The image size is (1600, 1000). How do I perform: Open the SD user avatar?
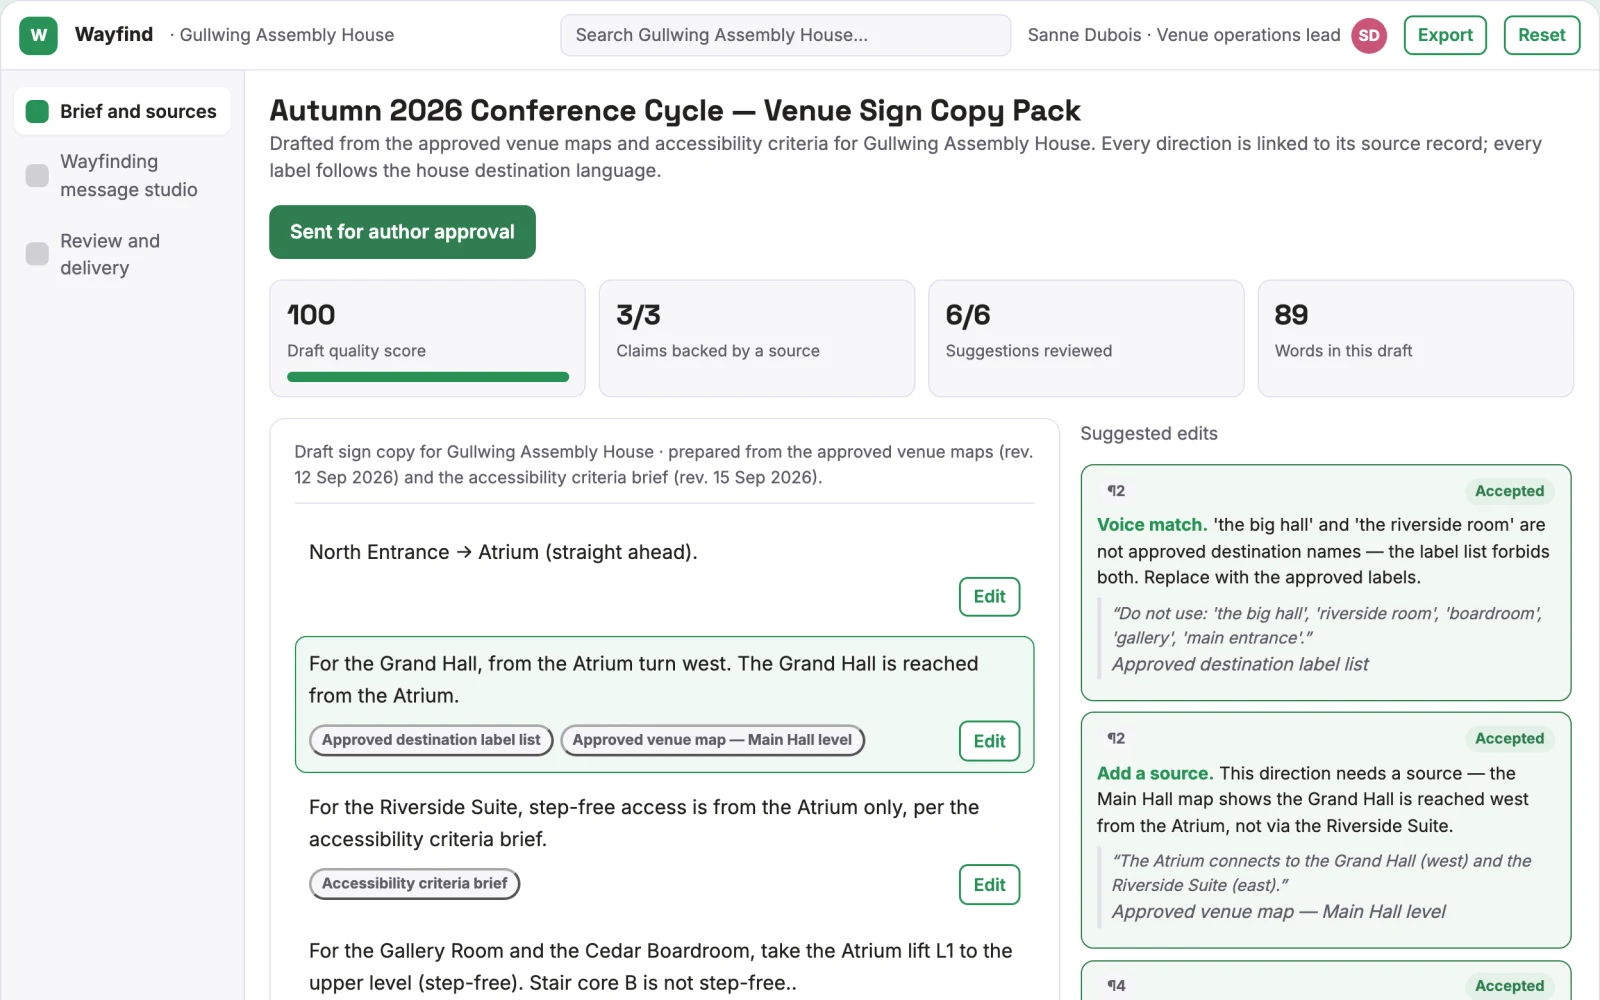click(x=1369, y=35)
